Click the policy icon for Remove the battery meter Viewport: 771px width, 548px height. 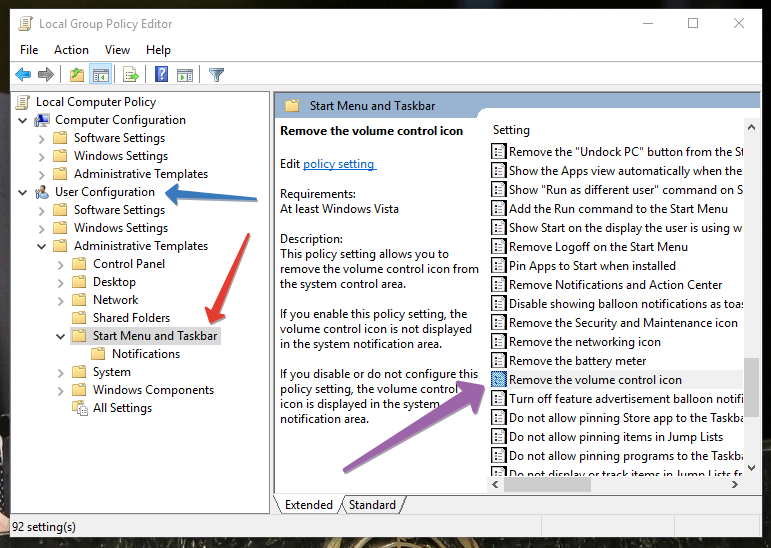click(499, 361)
